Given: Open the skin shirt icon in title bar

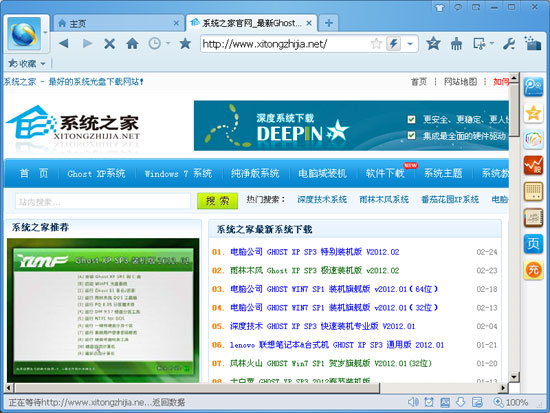Looking at the screenshot, I should 440,7.
